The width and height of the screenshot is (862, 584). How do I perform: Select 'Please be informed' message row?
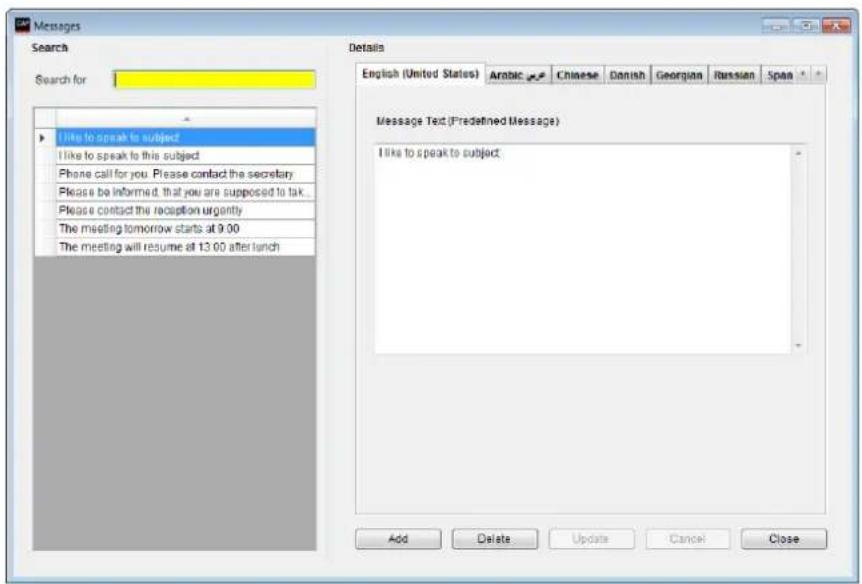(x=186, y=192)
